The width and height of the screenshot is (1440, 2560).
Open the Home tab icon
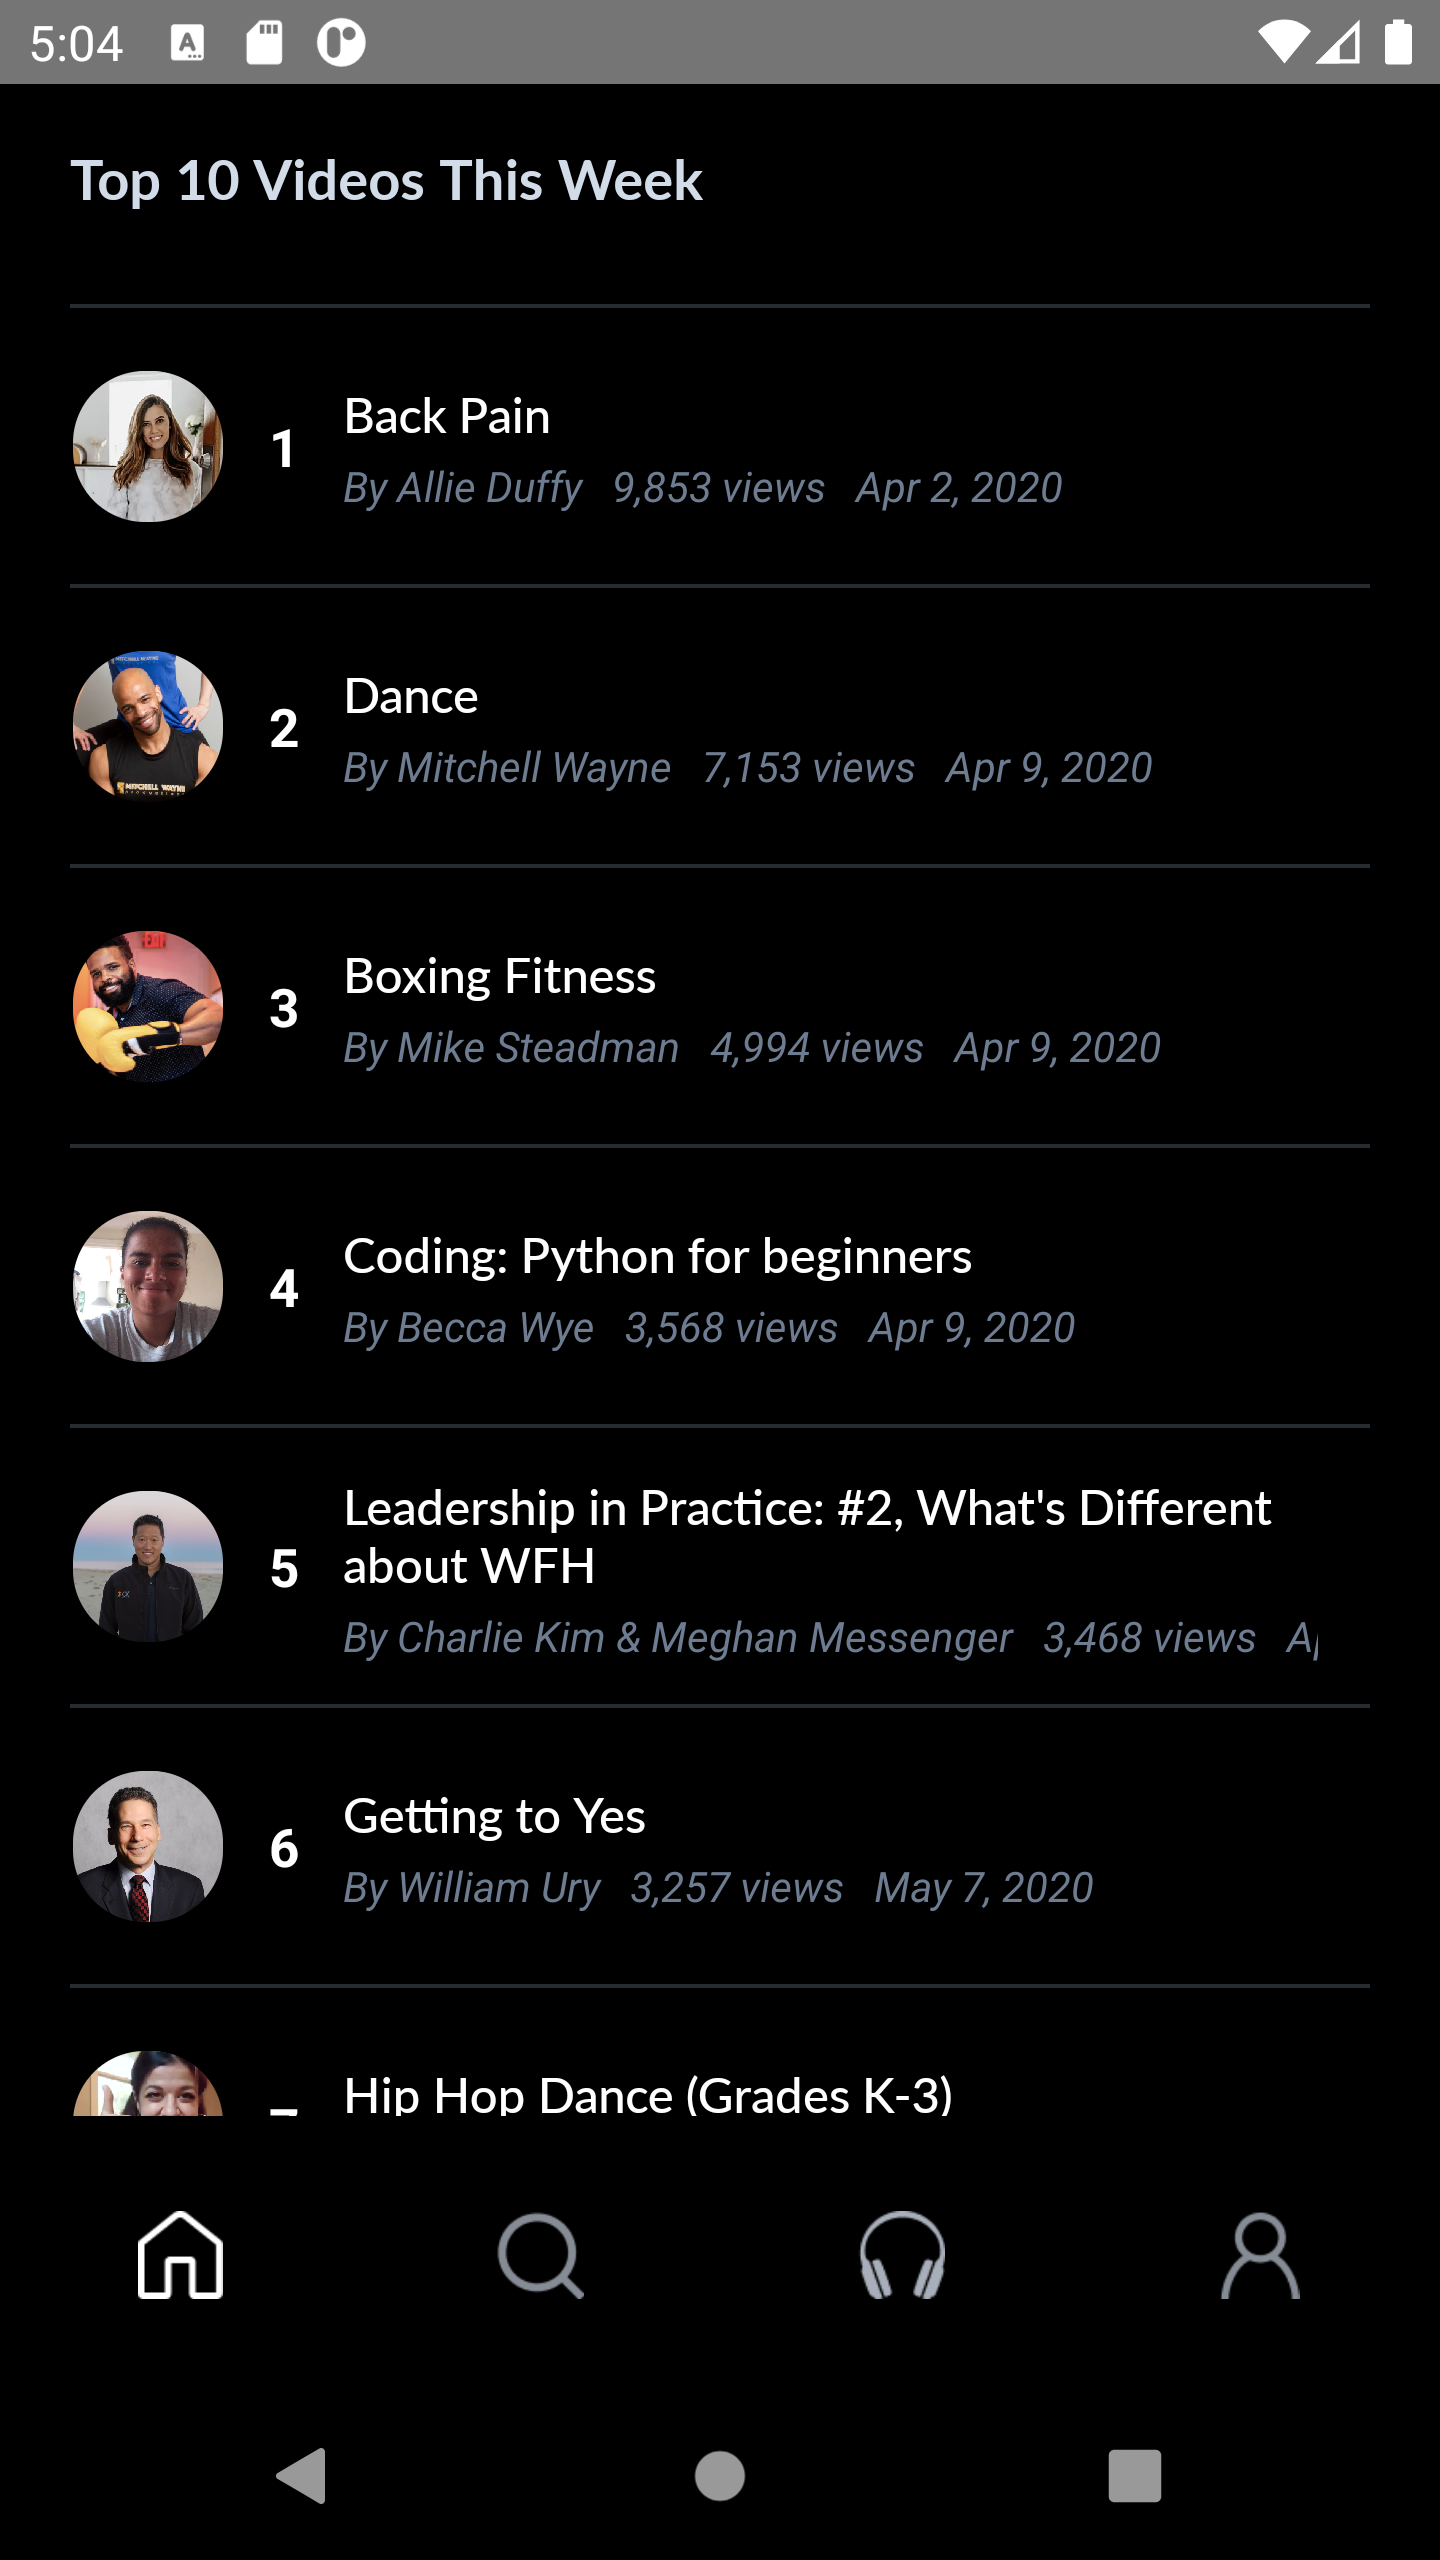[180, 2255]
